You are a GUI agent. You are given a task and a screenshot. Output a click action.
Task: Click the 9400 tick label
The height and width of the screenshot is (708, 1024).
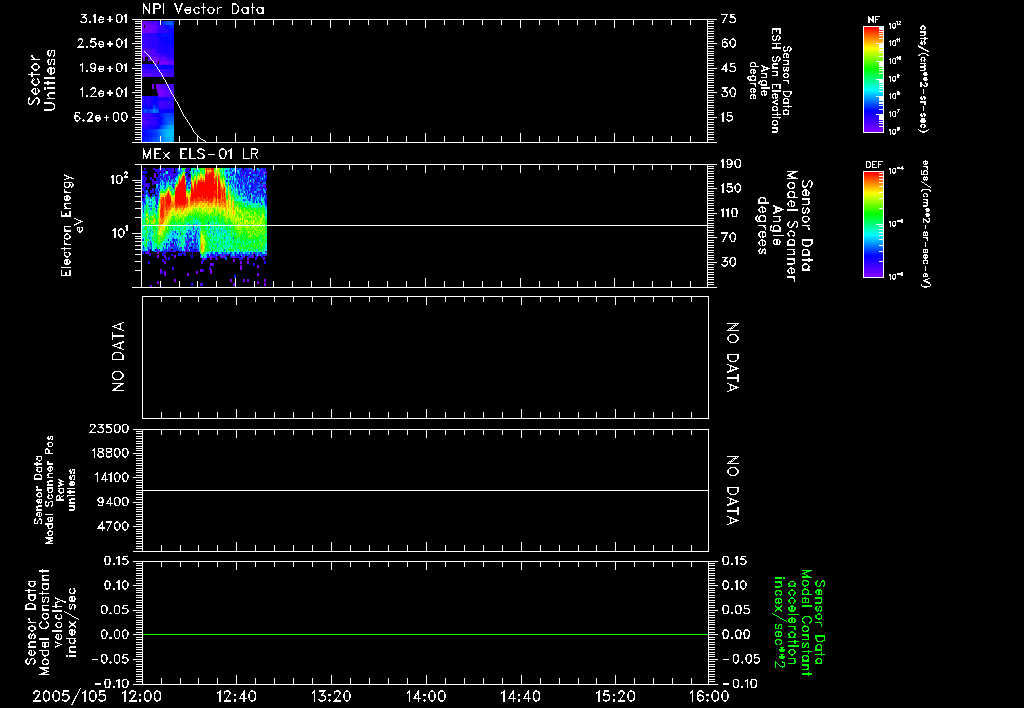tap(114, 502)
